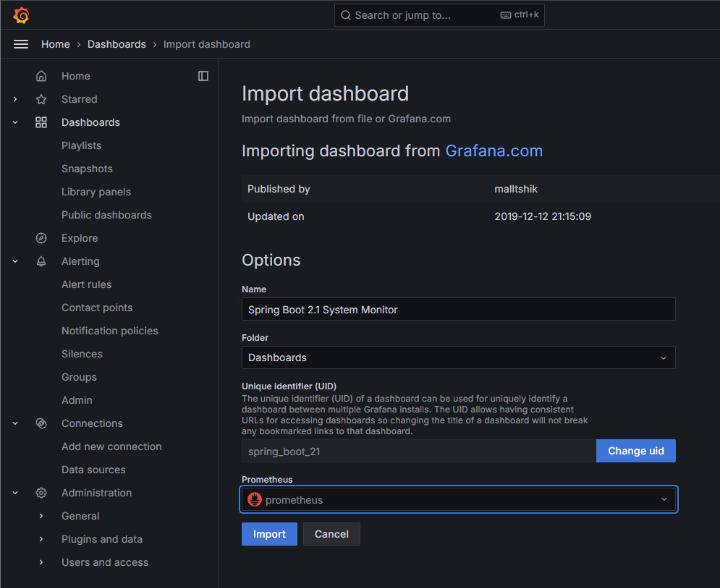Open alerting Admin

point(77,400)
